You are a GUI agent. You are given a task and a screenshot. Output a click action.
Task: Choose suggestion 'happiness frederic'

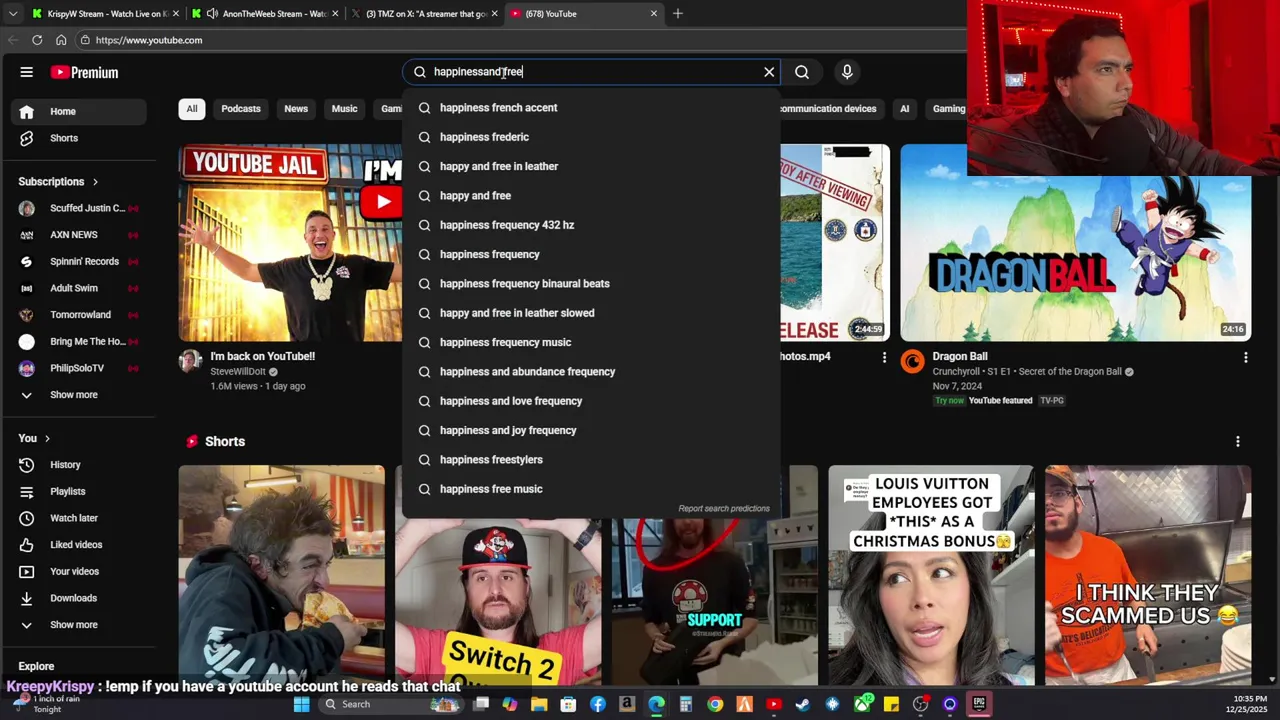tap(591, 137)
